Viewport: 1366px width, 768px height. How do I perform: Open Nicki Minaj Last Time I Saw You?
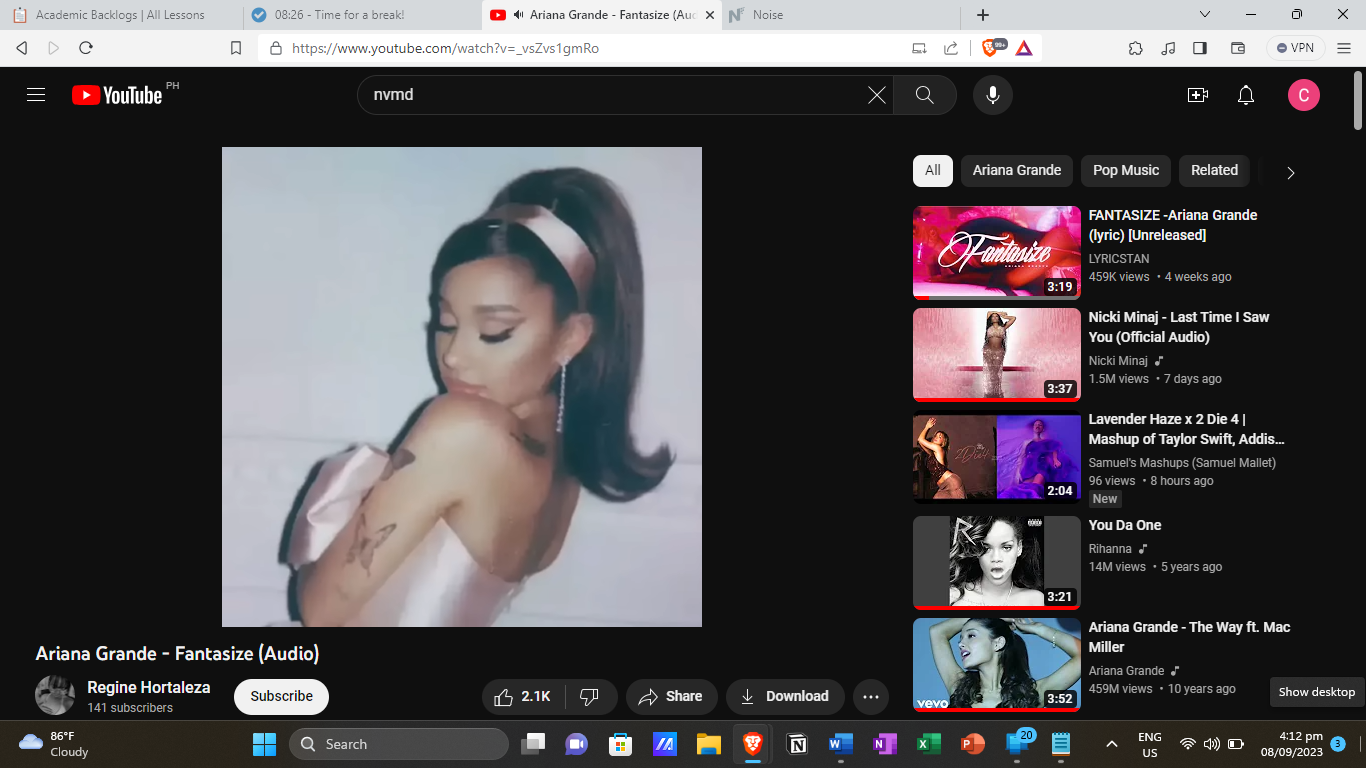click(1179, 327)
